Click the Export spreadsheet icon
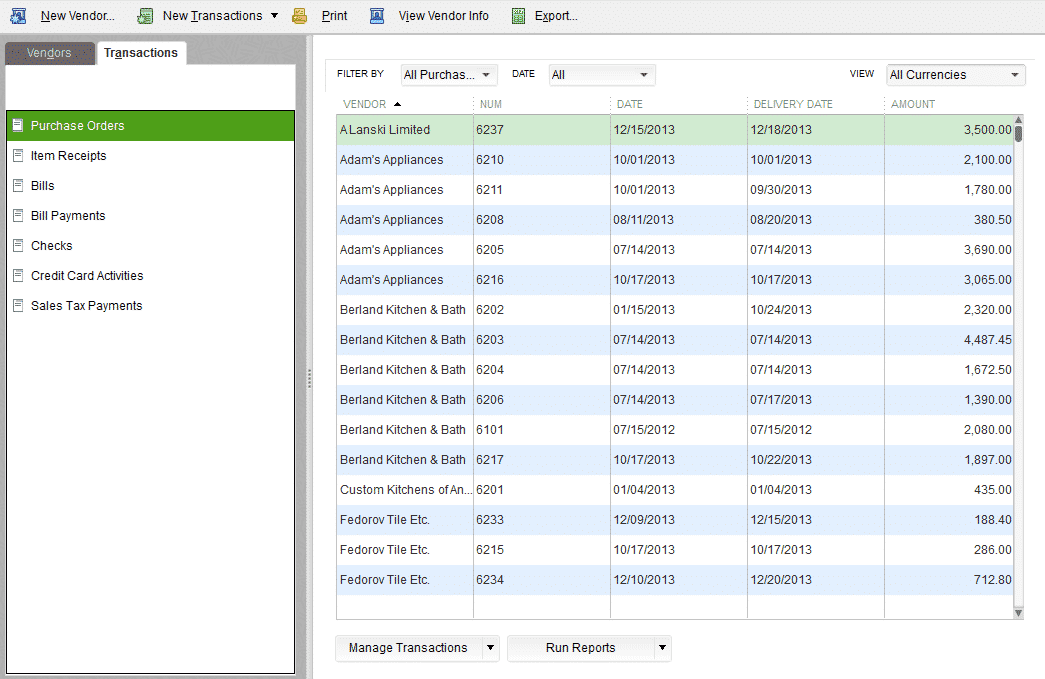The width and height of the screenshot is (1045, 679). (x=519, y=16)
